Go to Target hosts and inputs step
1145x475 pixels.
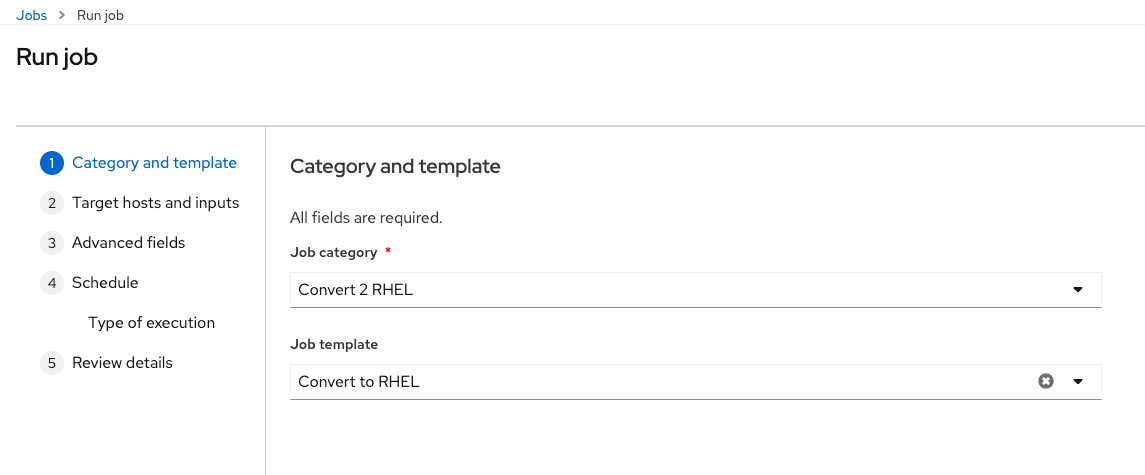(x=156, y=203)
